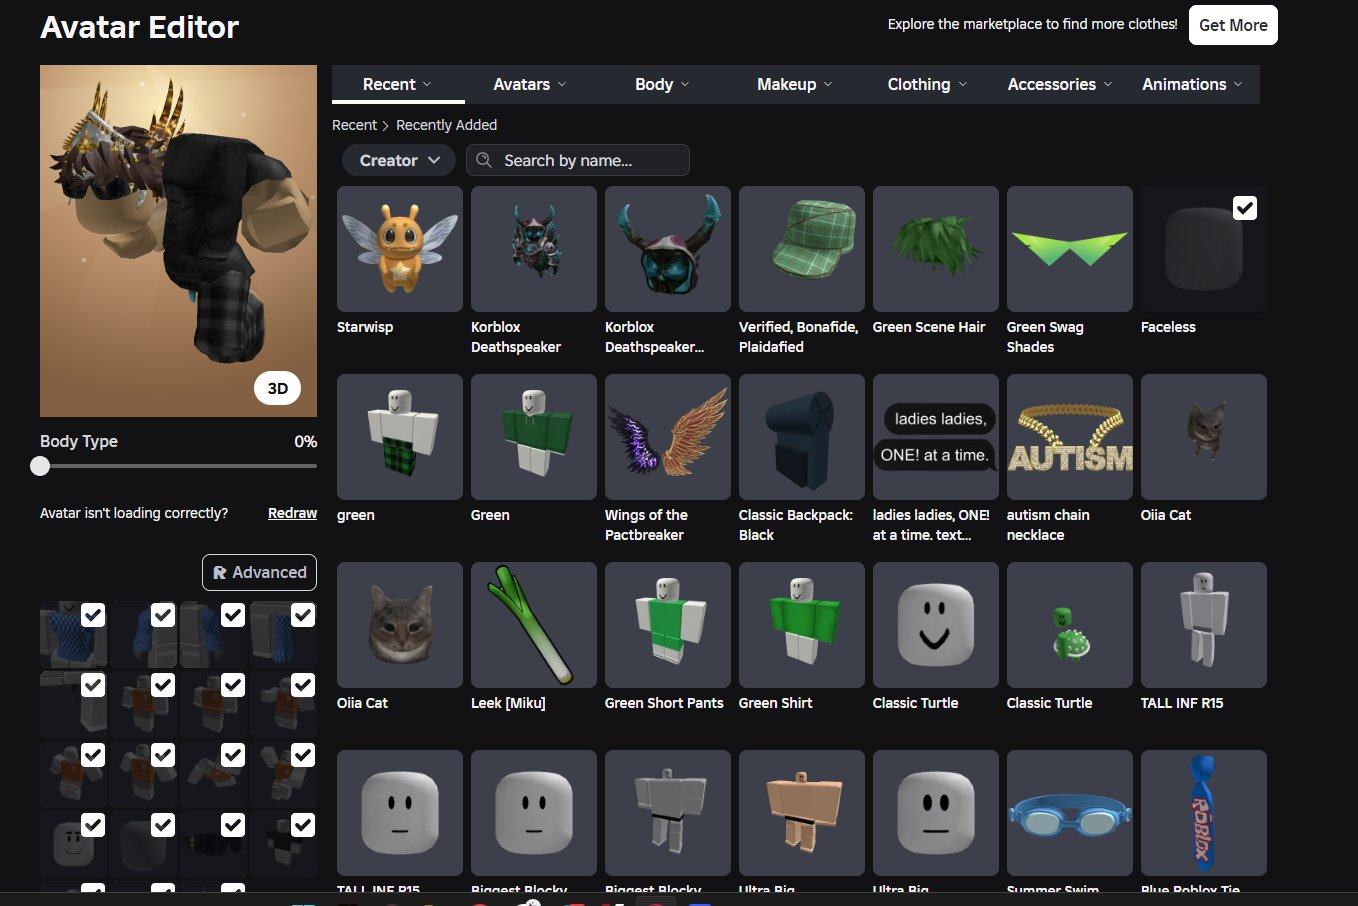1358x906 pixels.
Task: Pick the TALL INF R15 gray figure
Action: click(x=1204, y=625)
